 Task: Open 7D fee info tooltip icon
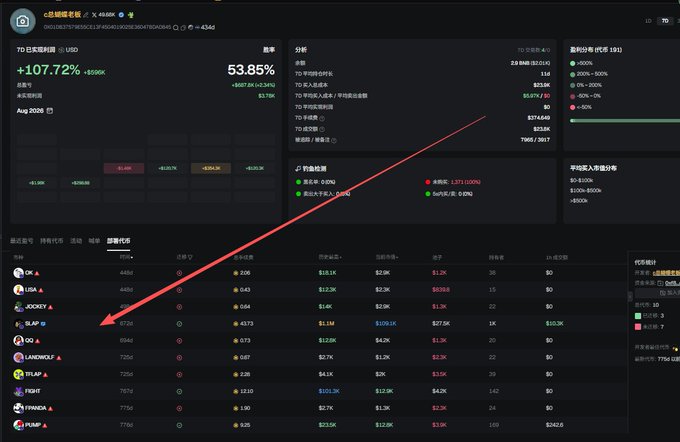click(x=322, y=118)
